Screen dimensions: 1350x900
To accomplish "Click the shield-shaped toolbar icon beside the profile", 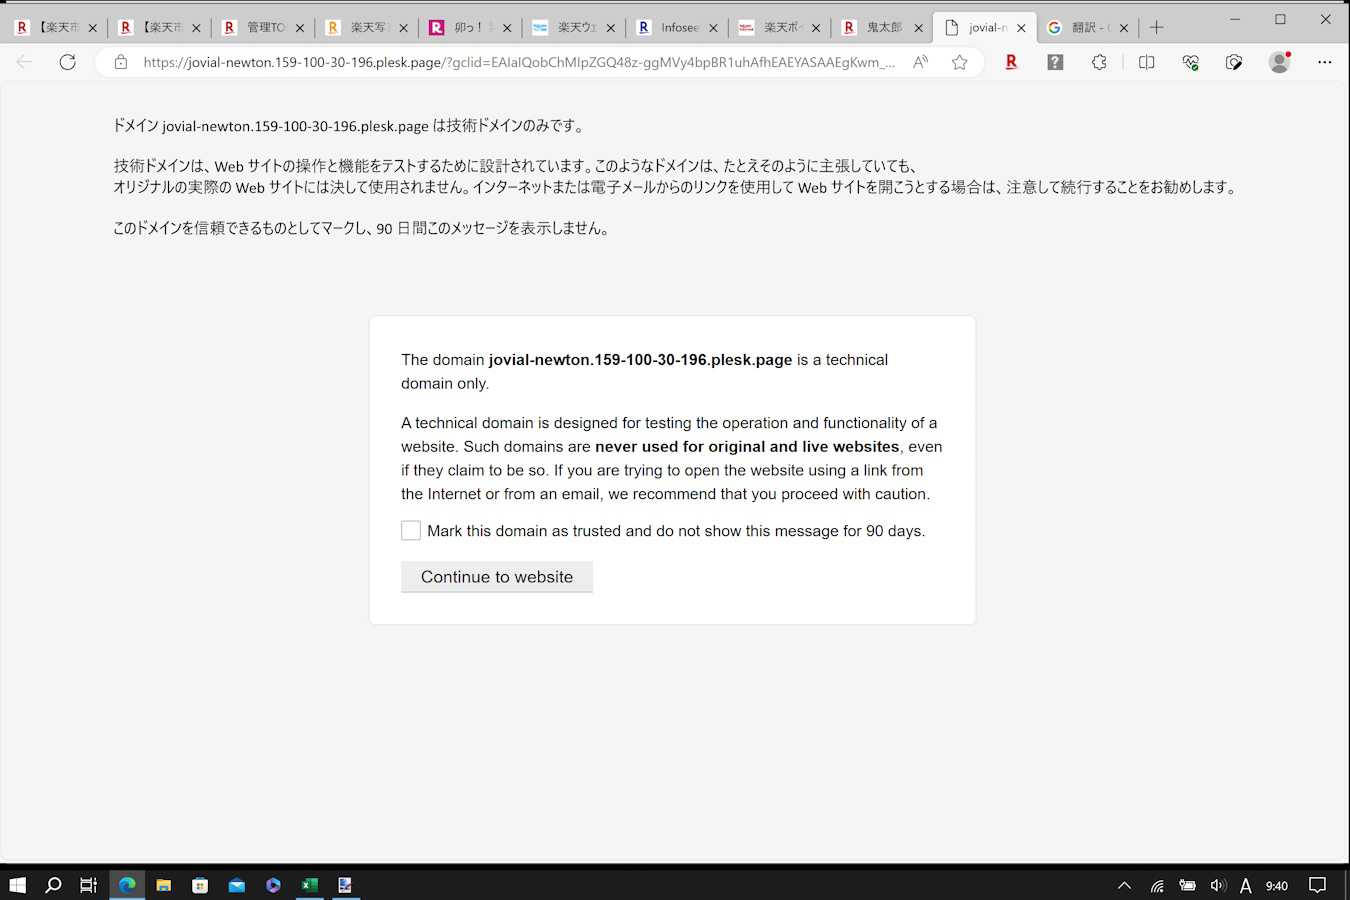I will (1234, 62).
